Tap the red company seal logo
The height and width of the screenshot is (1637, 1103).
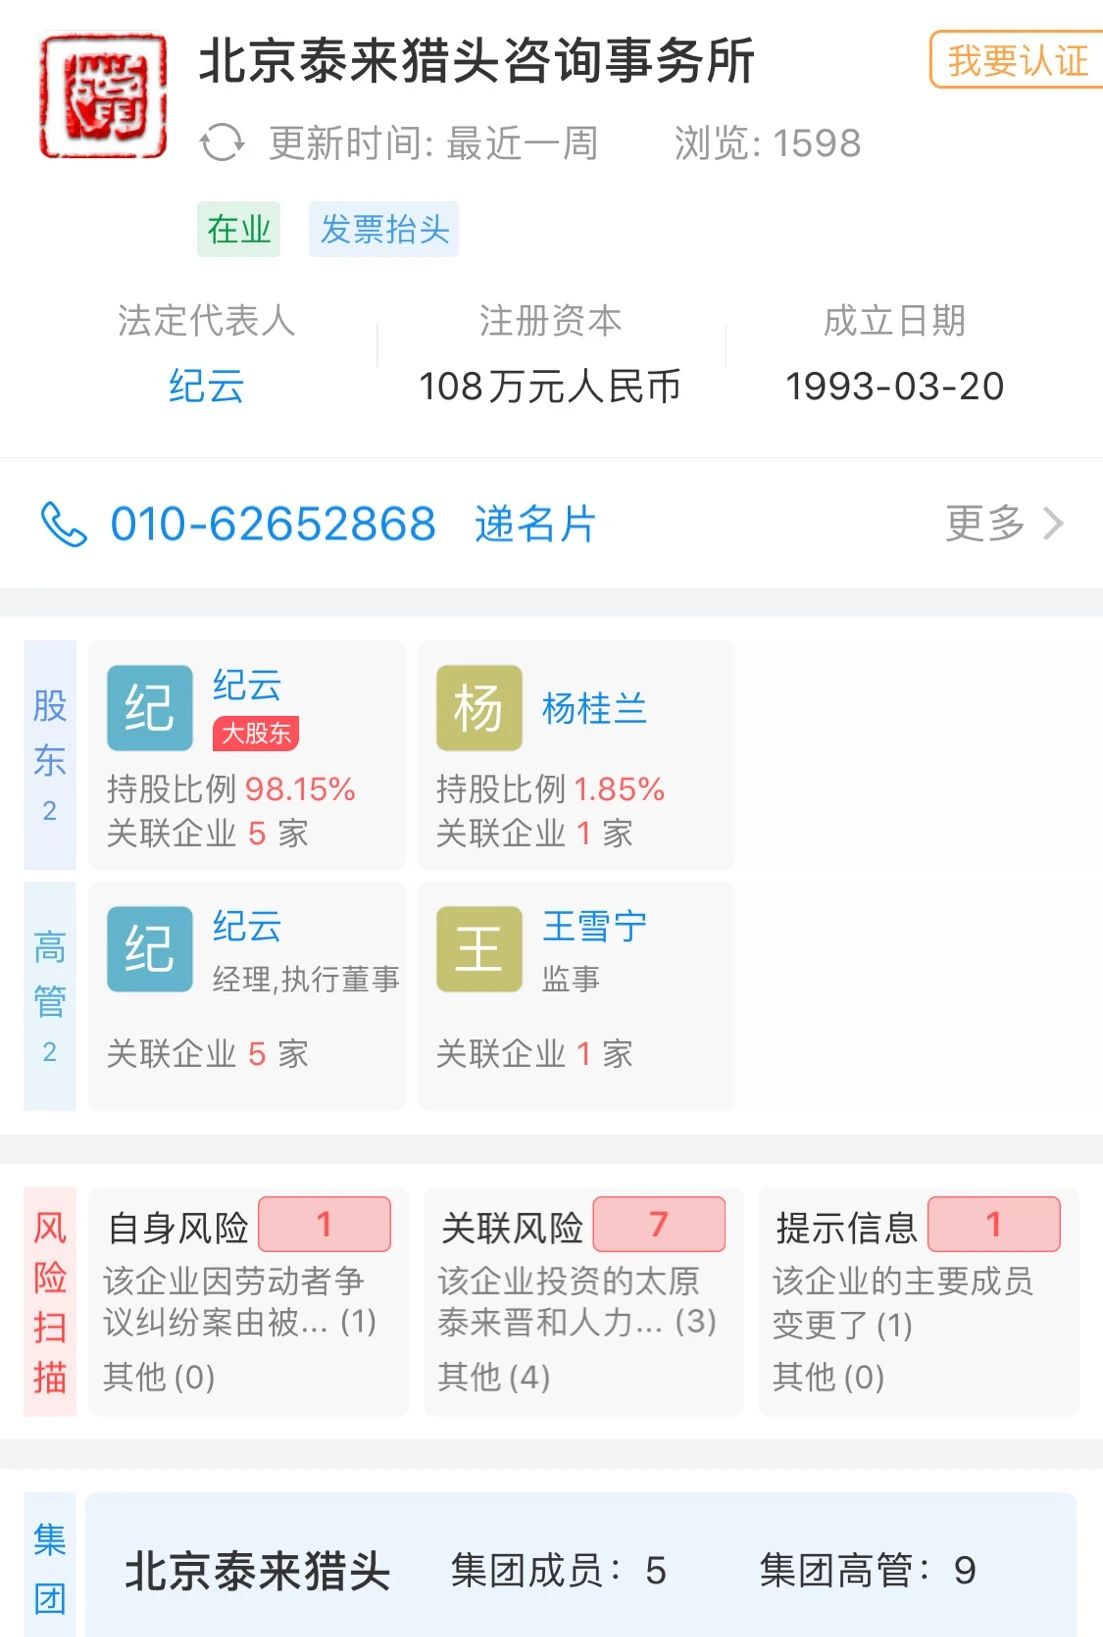pyautogui.click(x=103, y=96)
